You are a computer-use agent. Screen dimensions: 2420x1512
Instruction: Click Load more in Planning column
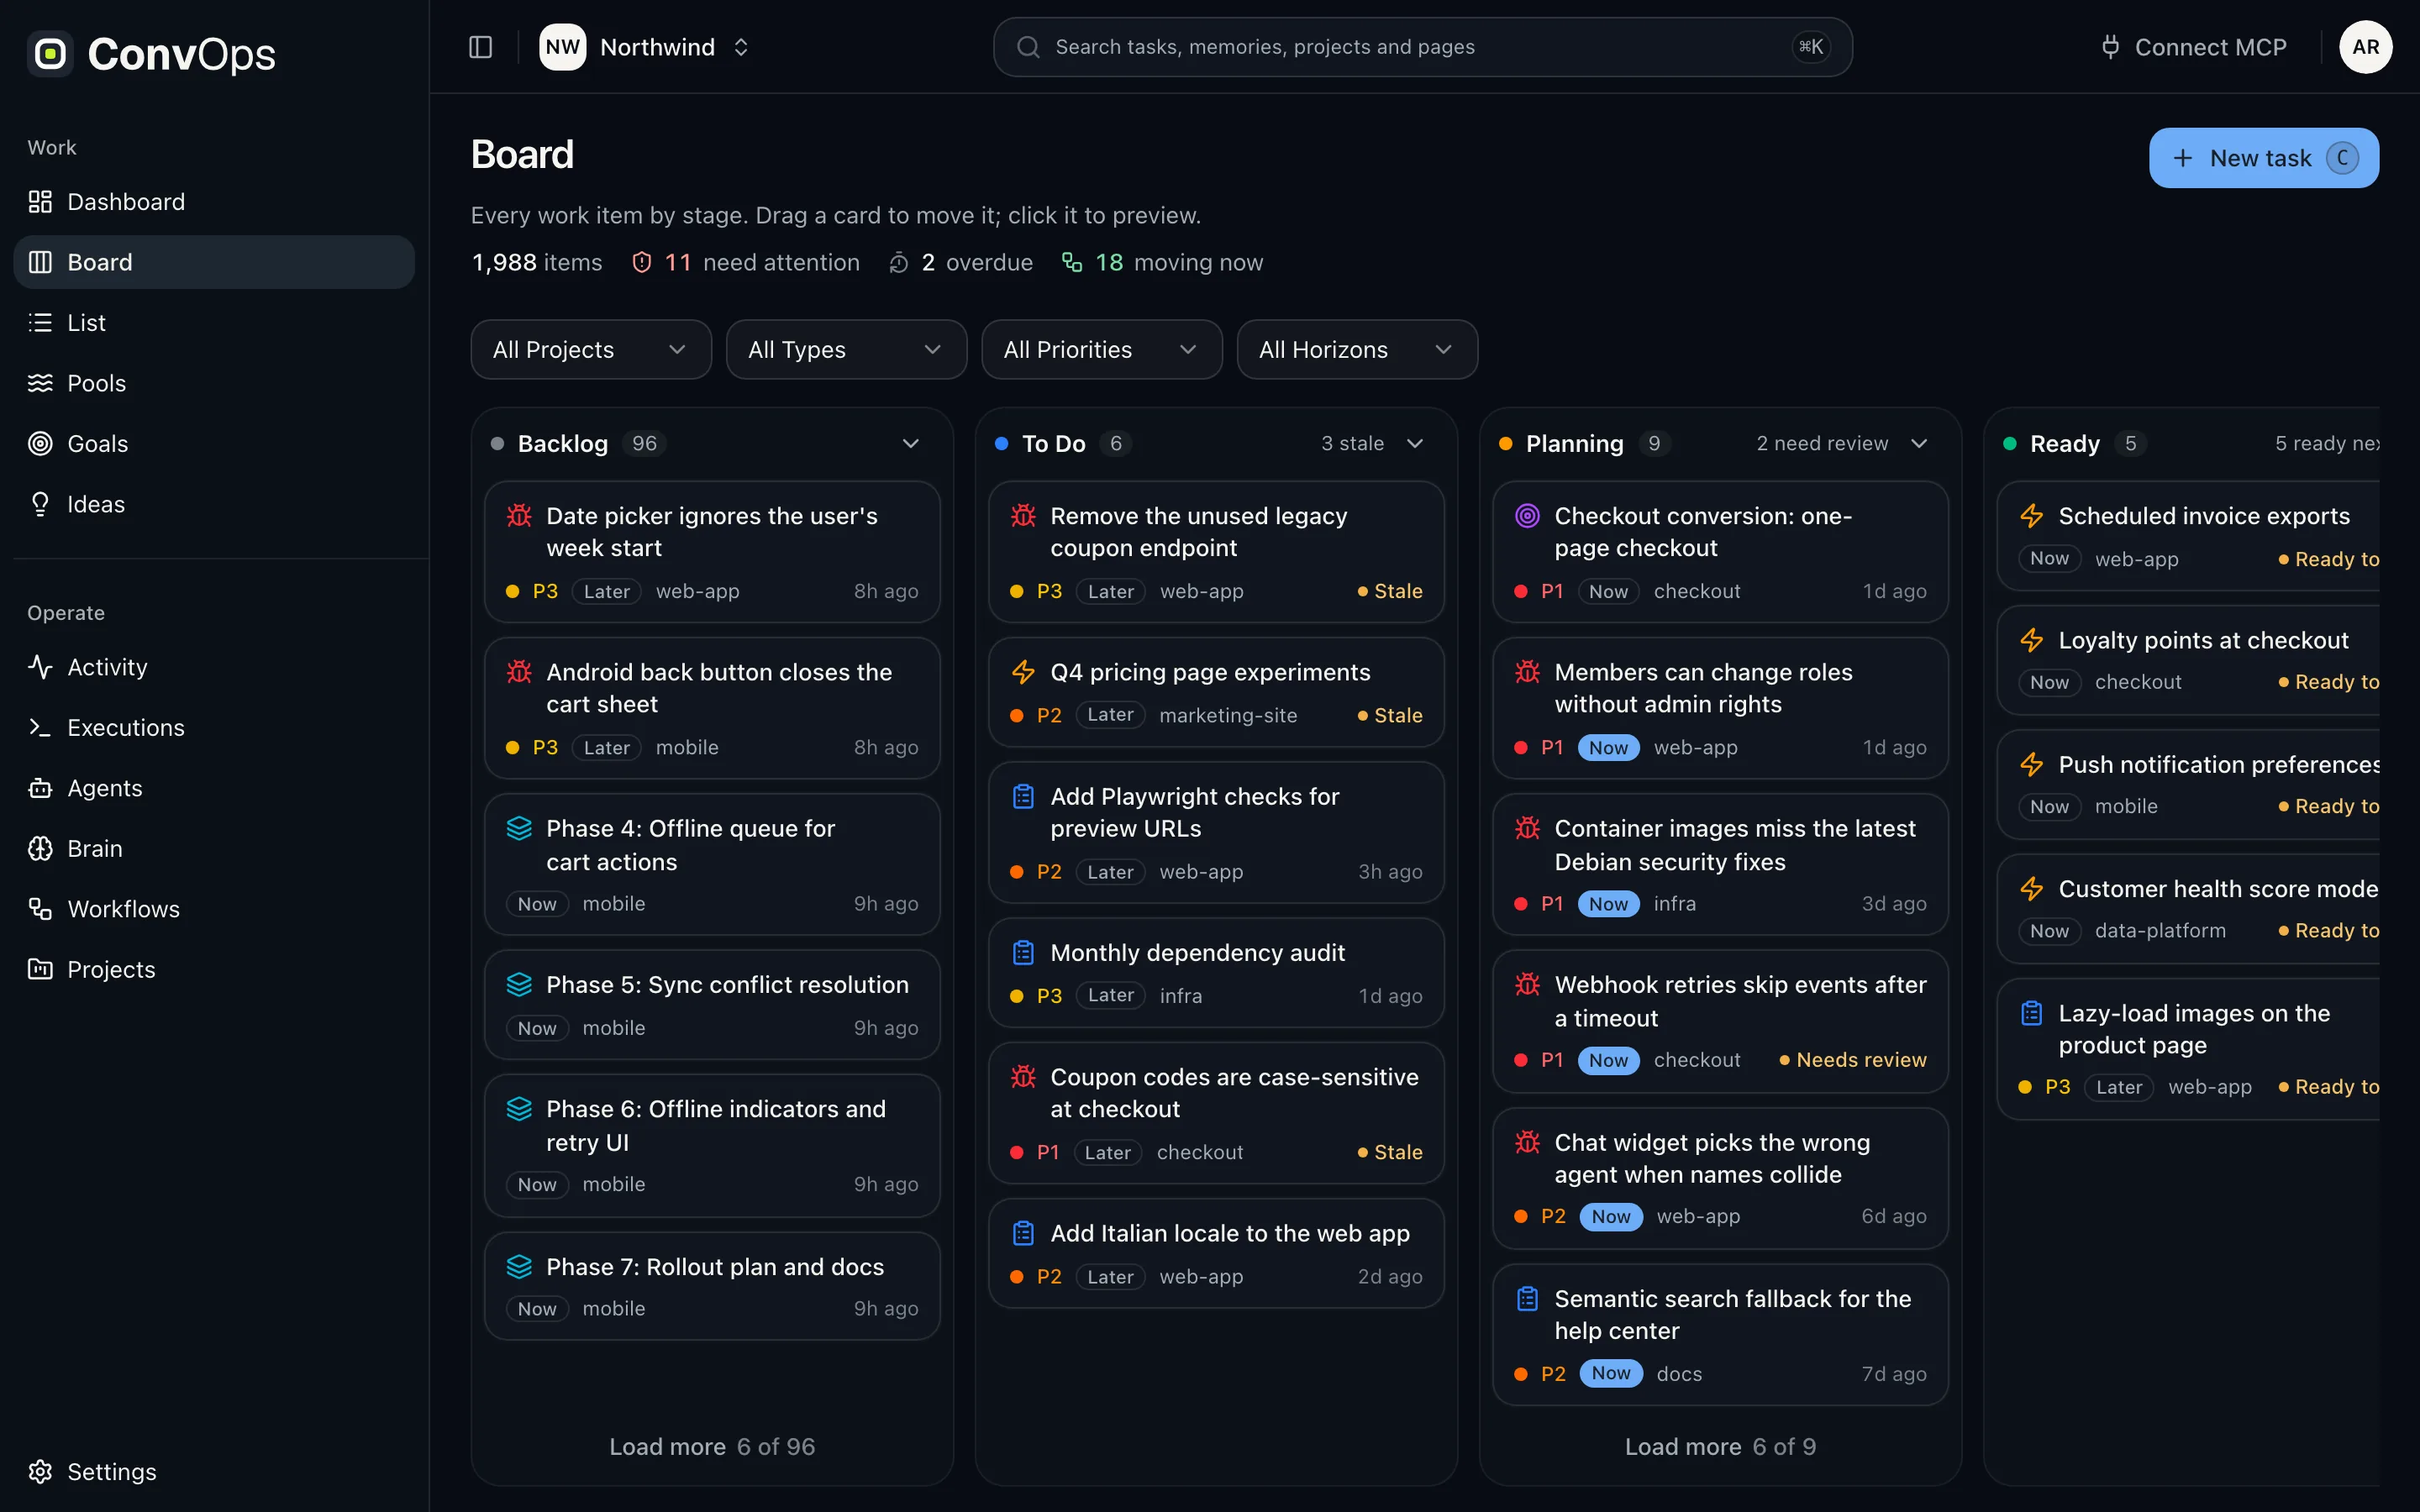click(1720, 1446)
